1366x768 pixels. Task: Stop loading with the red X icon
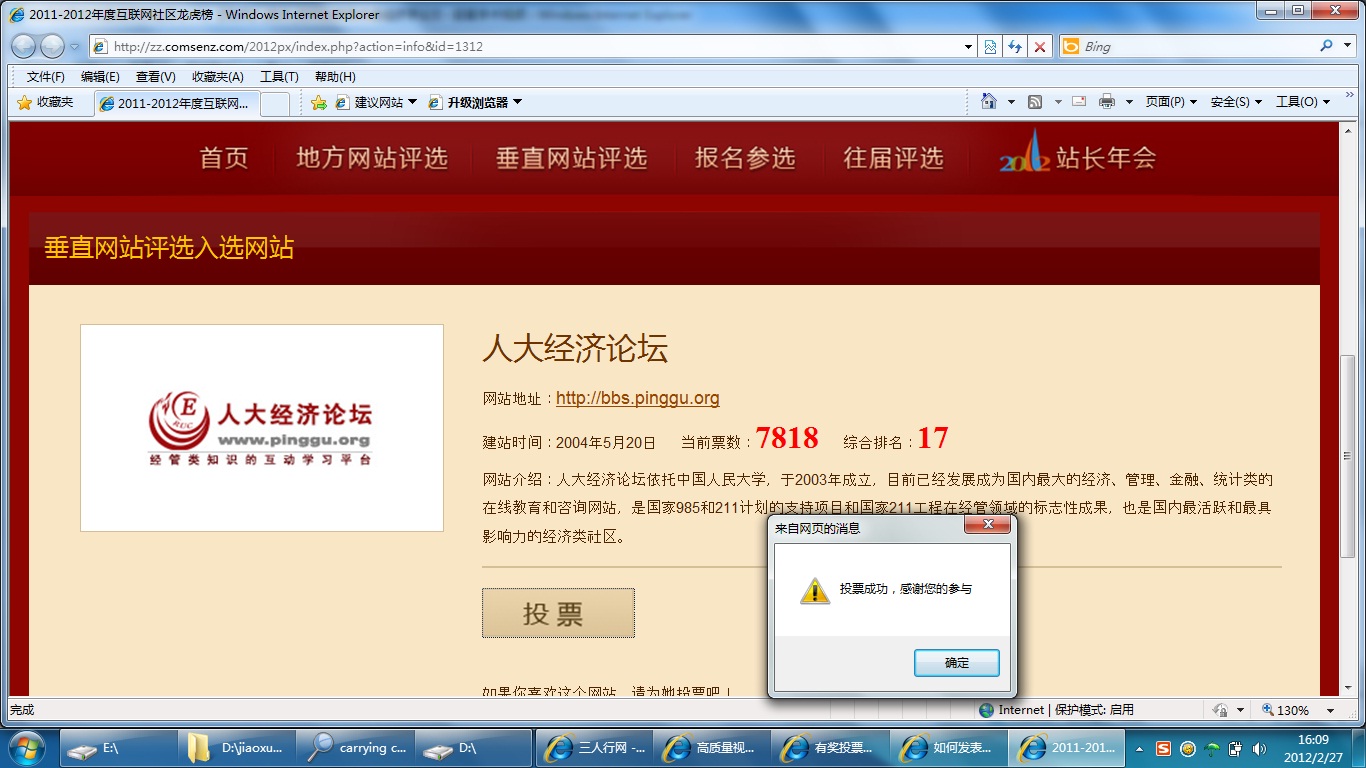[1040, 46]
